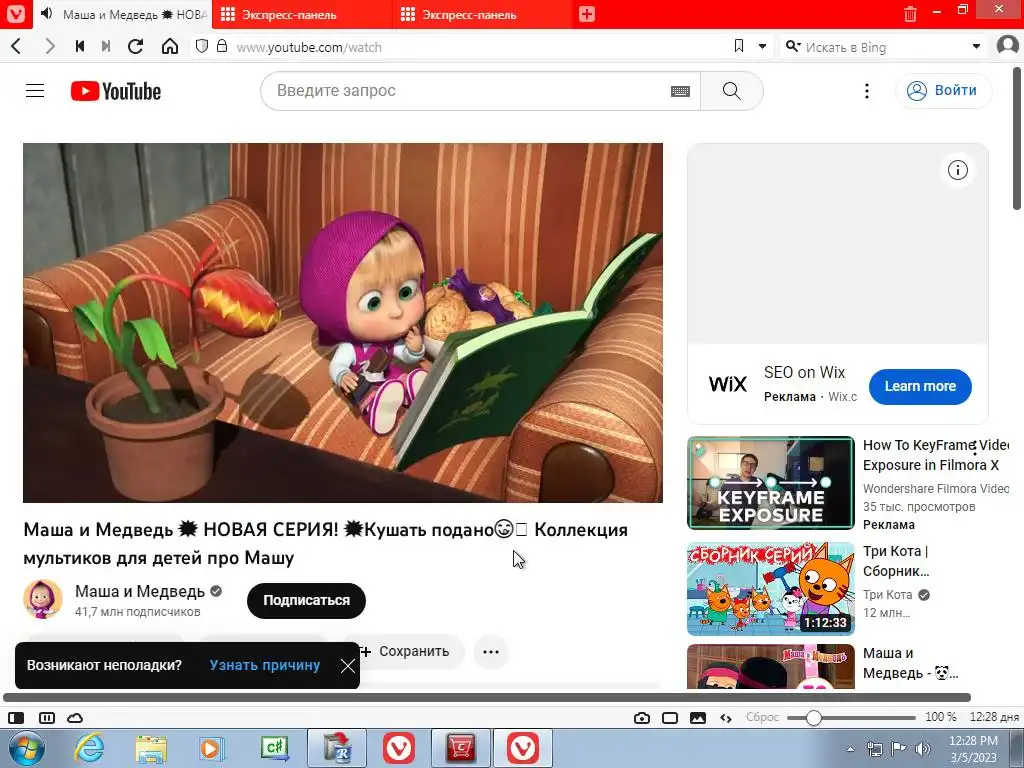Image resolution: width=1024 pixels, height=768 pixels.
Task: Show hidden system tray icons
Action: [850, 749]
